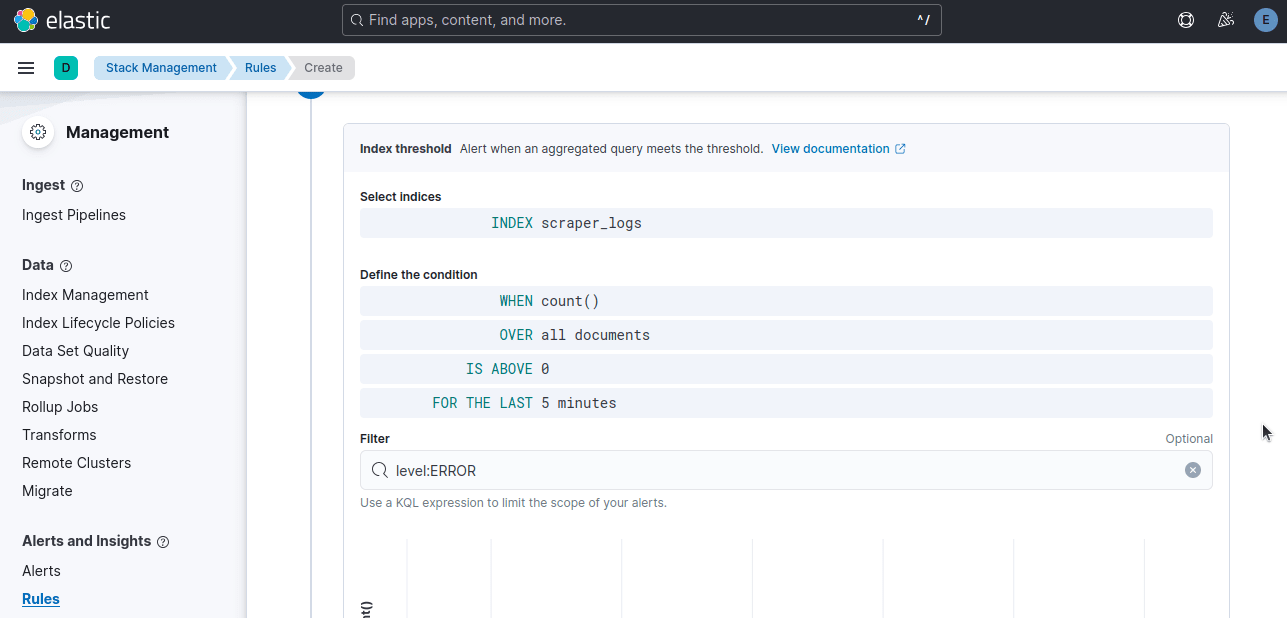The image size is (1287, 618).
Task: Open Snapshot and Restore page
Action: click(95, 379)
